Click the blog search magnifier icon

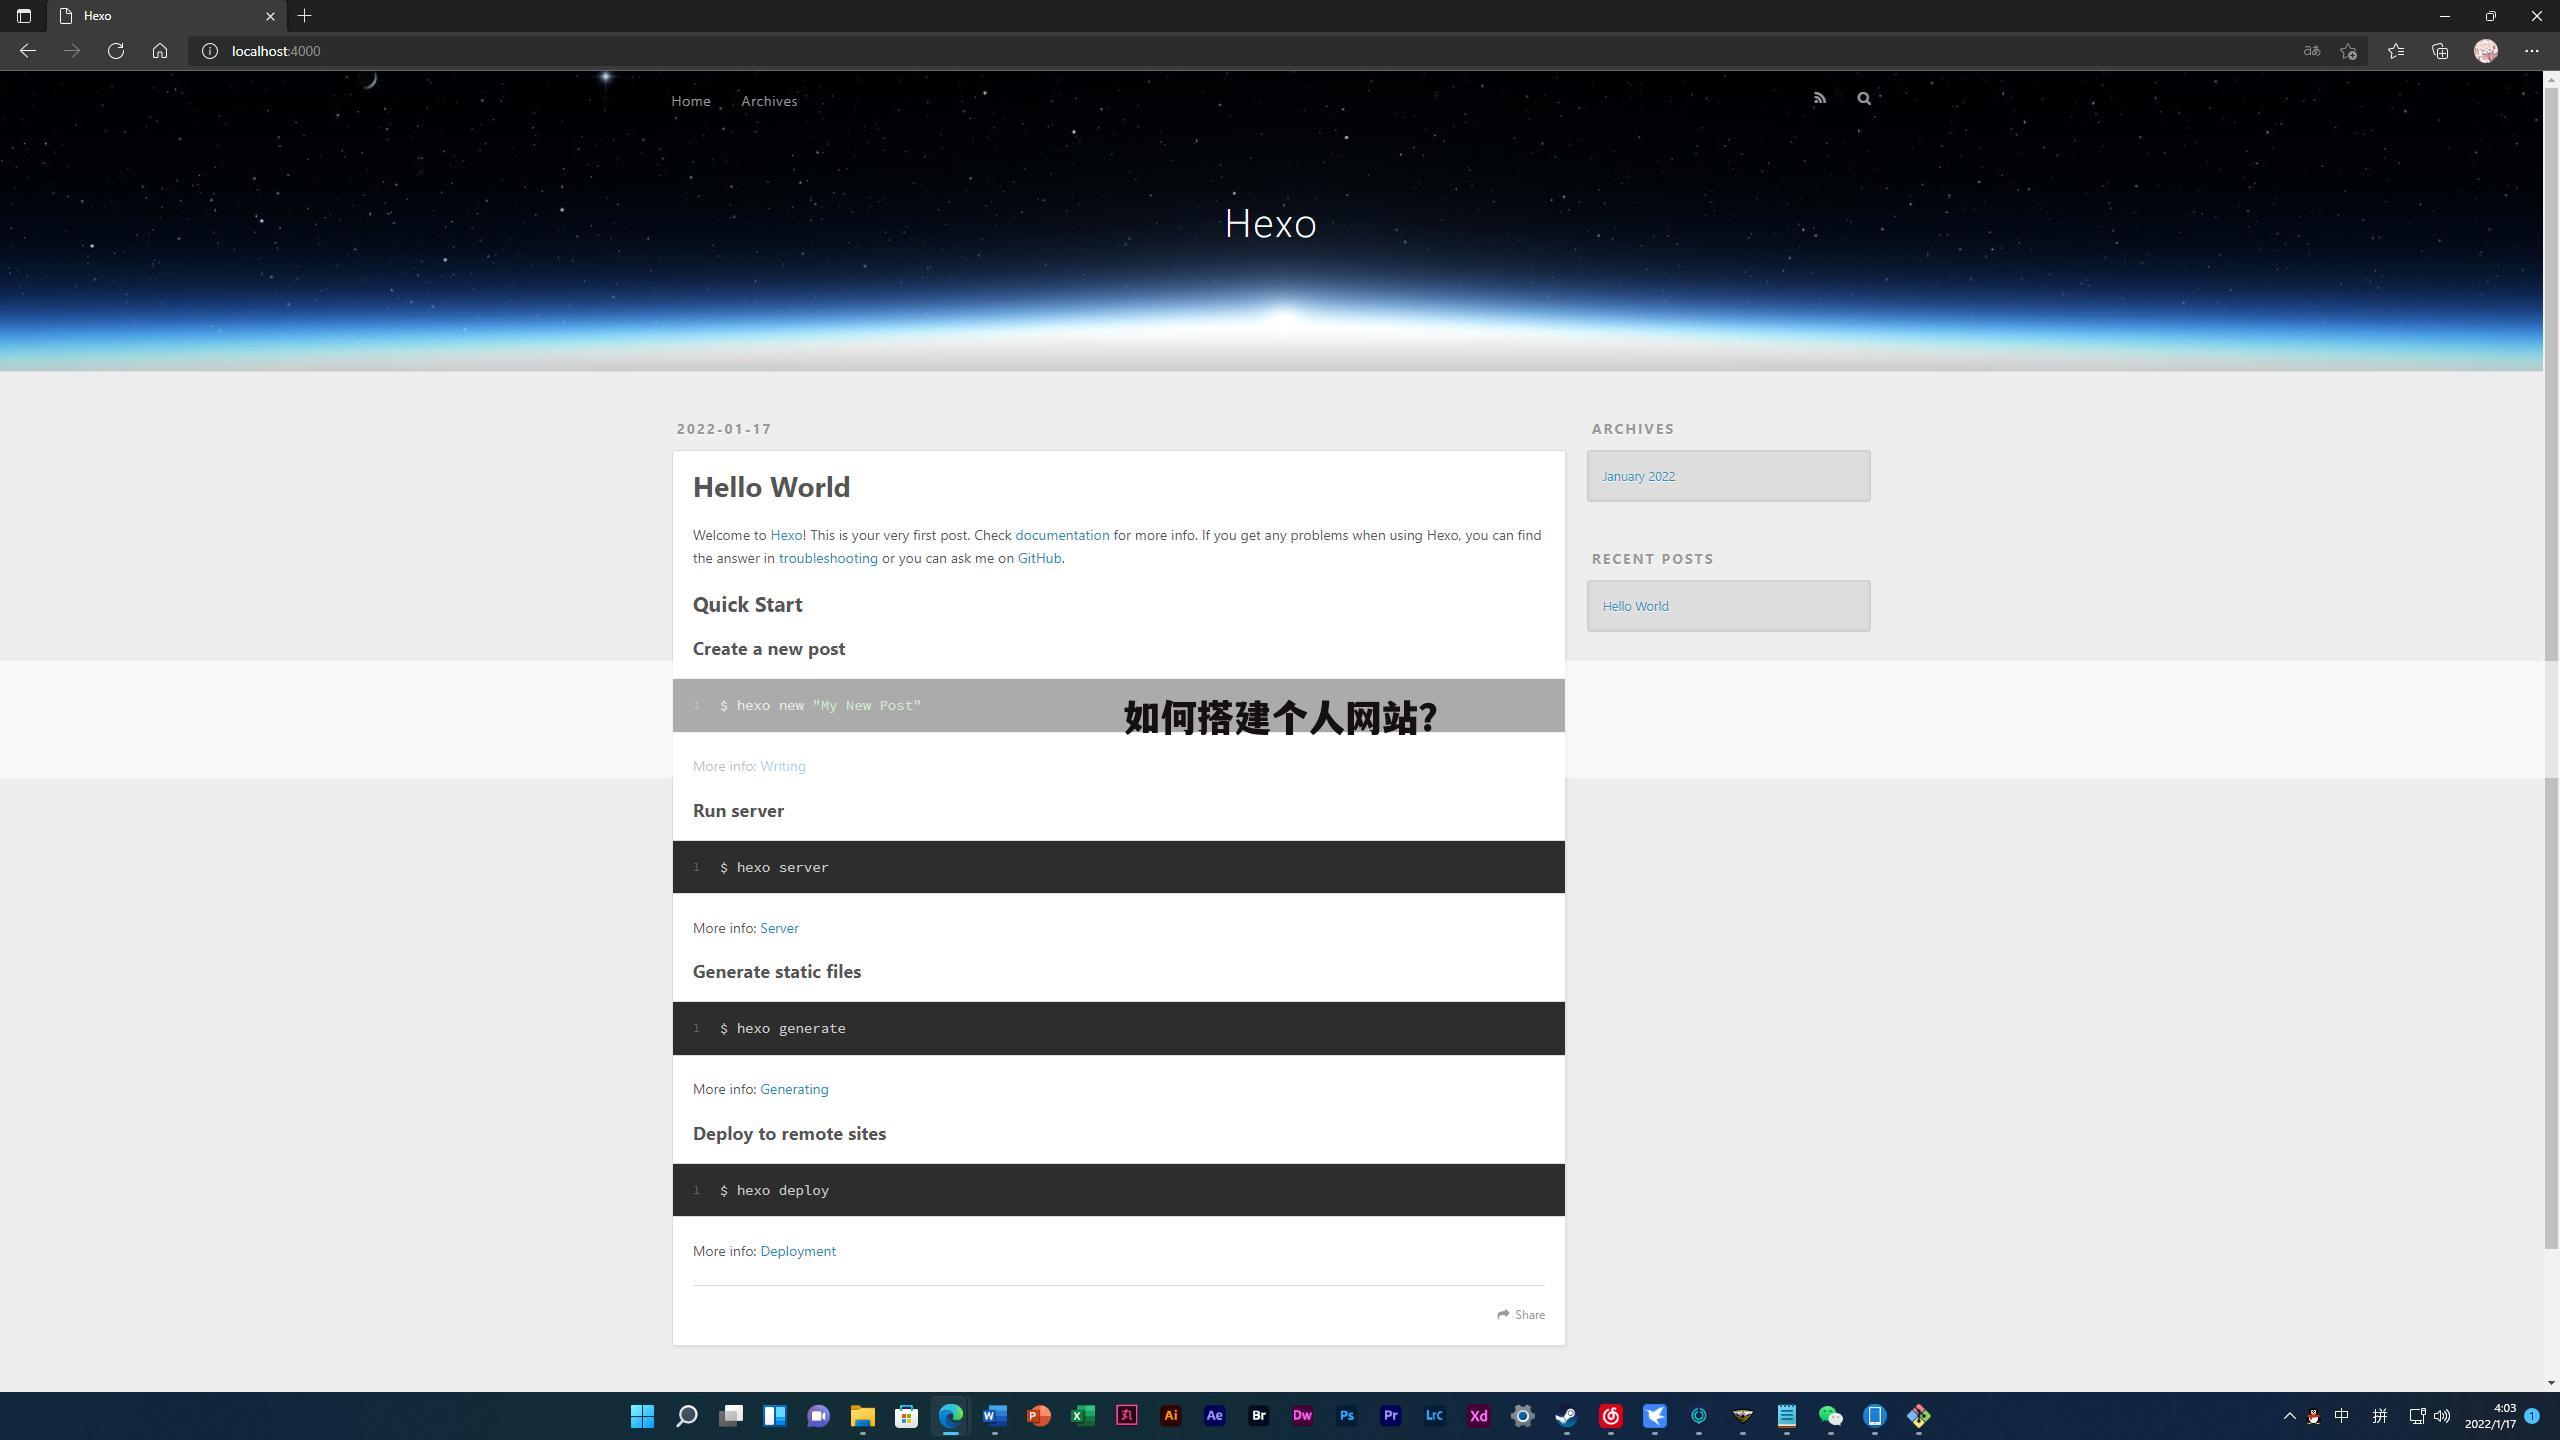pos(1864,98)
